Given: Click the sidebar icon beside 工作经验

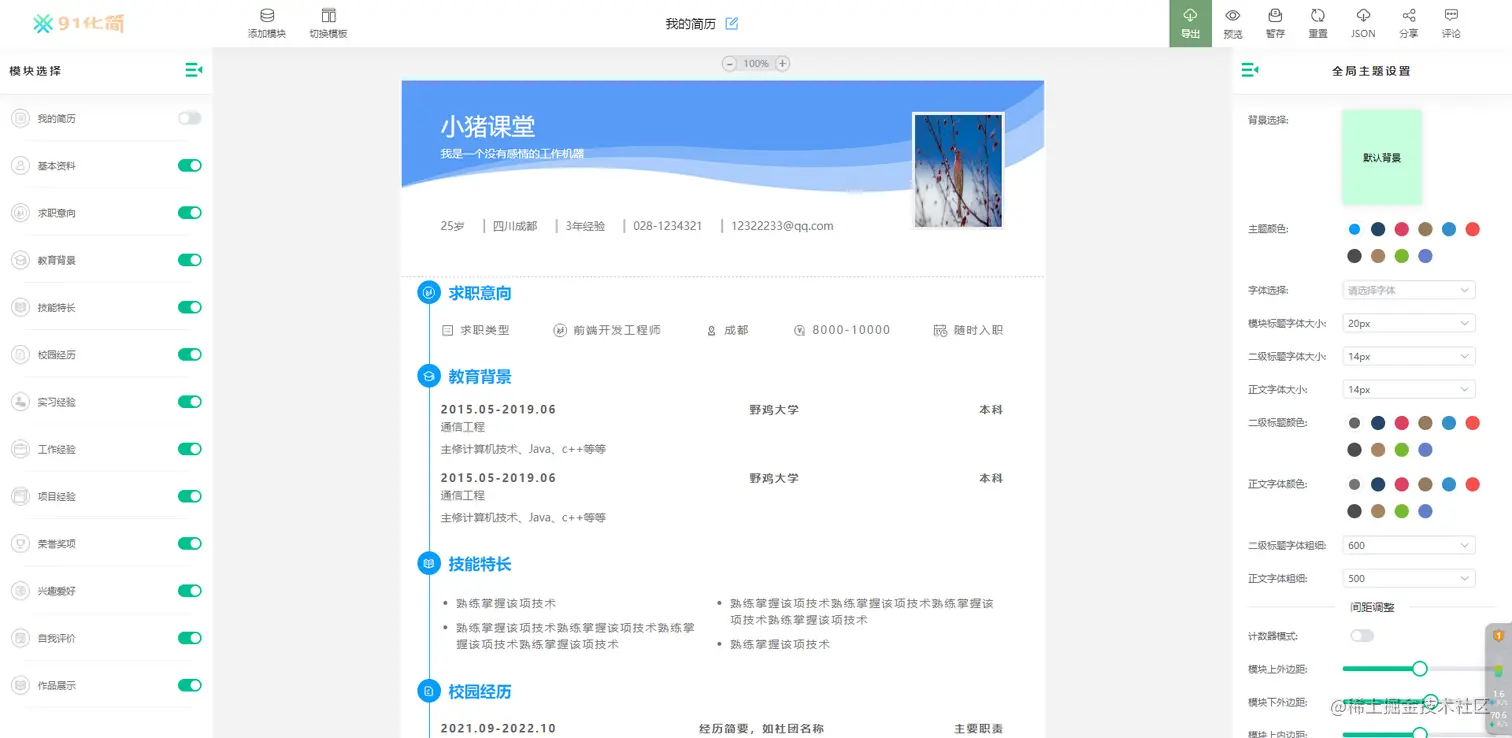Looking at the screenshot, I should click(x=20, y=449).
